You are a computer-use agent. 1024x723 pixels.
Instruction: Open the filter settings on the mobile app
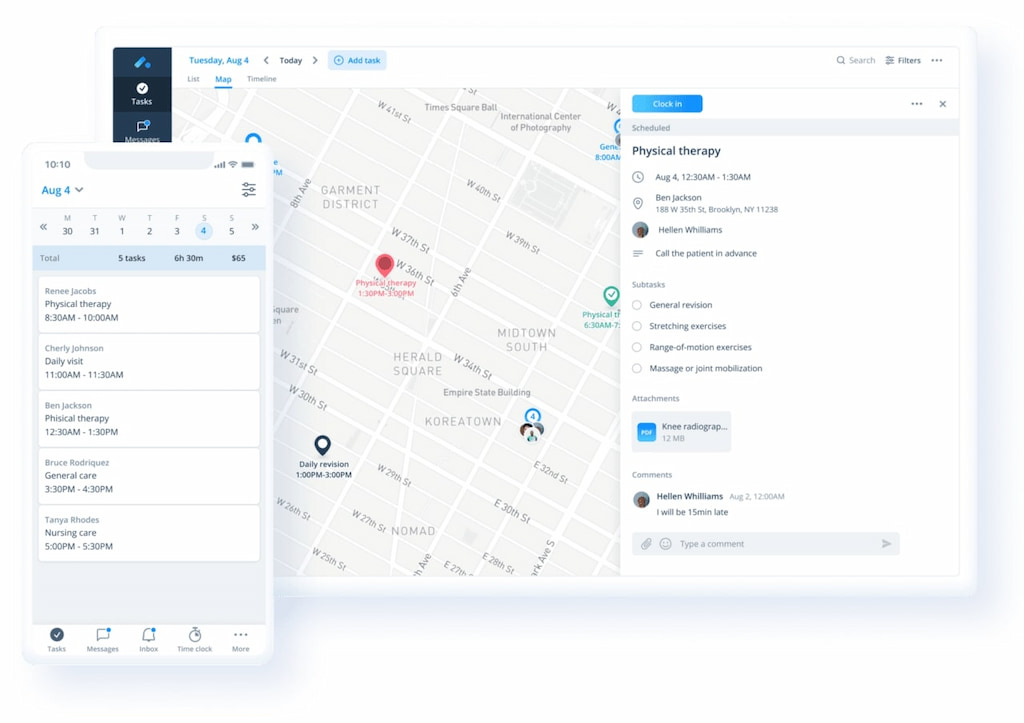pyautogui.click(x=248, y=189)
